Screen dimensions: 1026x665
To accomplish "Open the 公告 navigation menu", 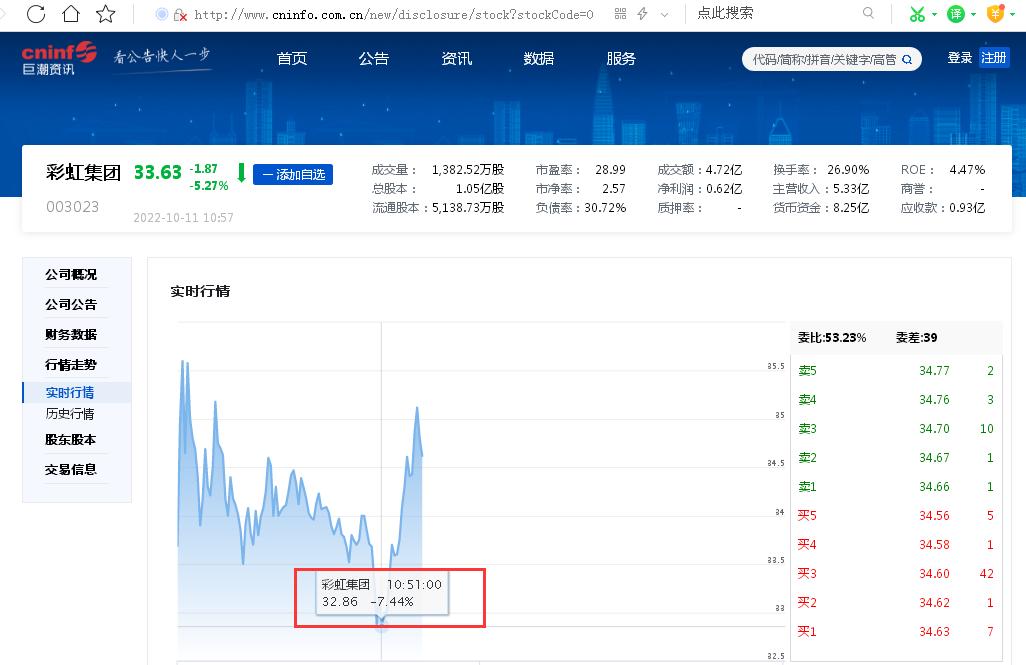I will (374, 59).
